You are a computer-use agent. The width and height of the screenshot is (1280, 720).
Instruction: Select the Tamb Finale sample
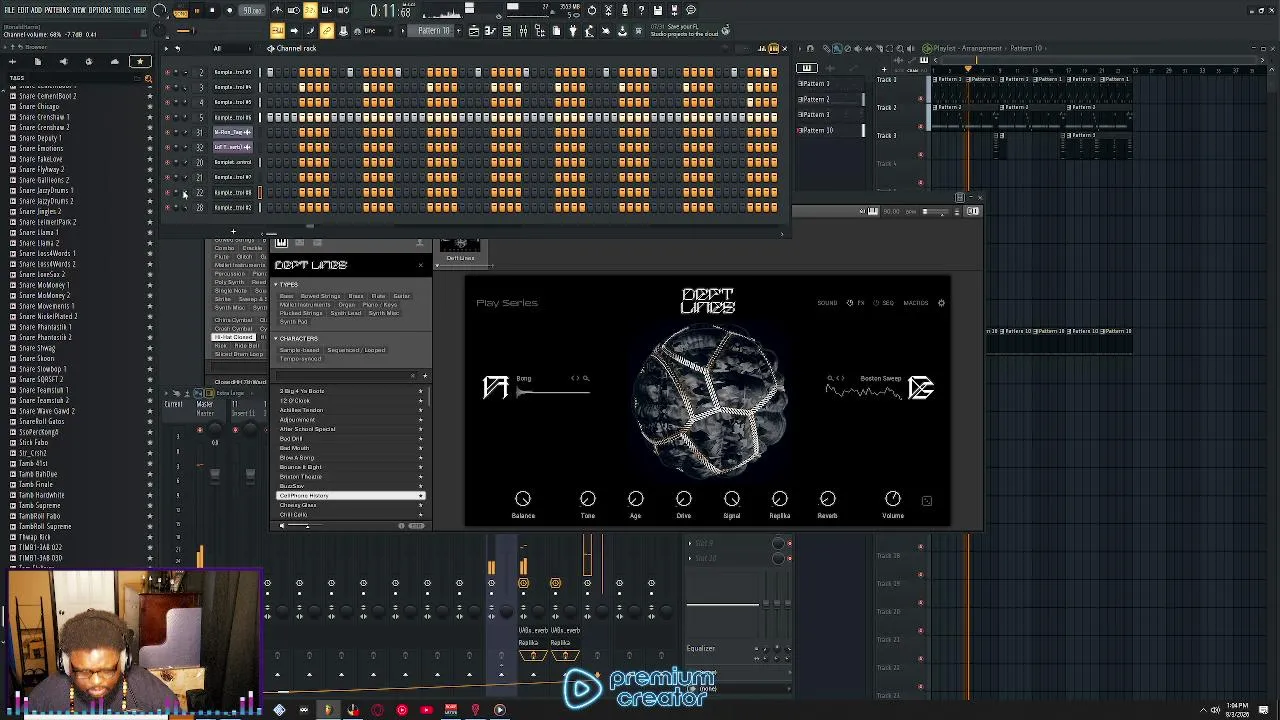[x=36, y=485]
